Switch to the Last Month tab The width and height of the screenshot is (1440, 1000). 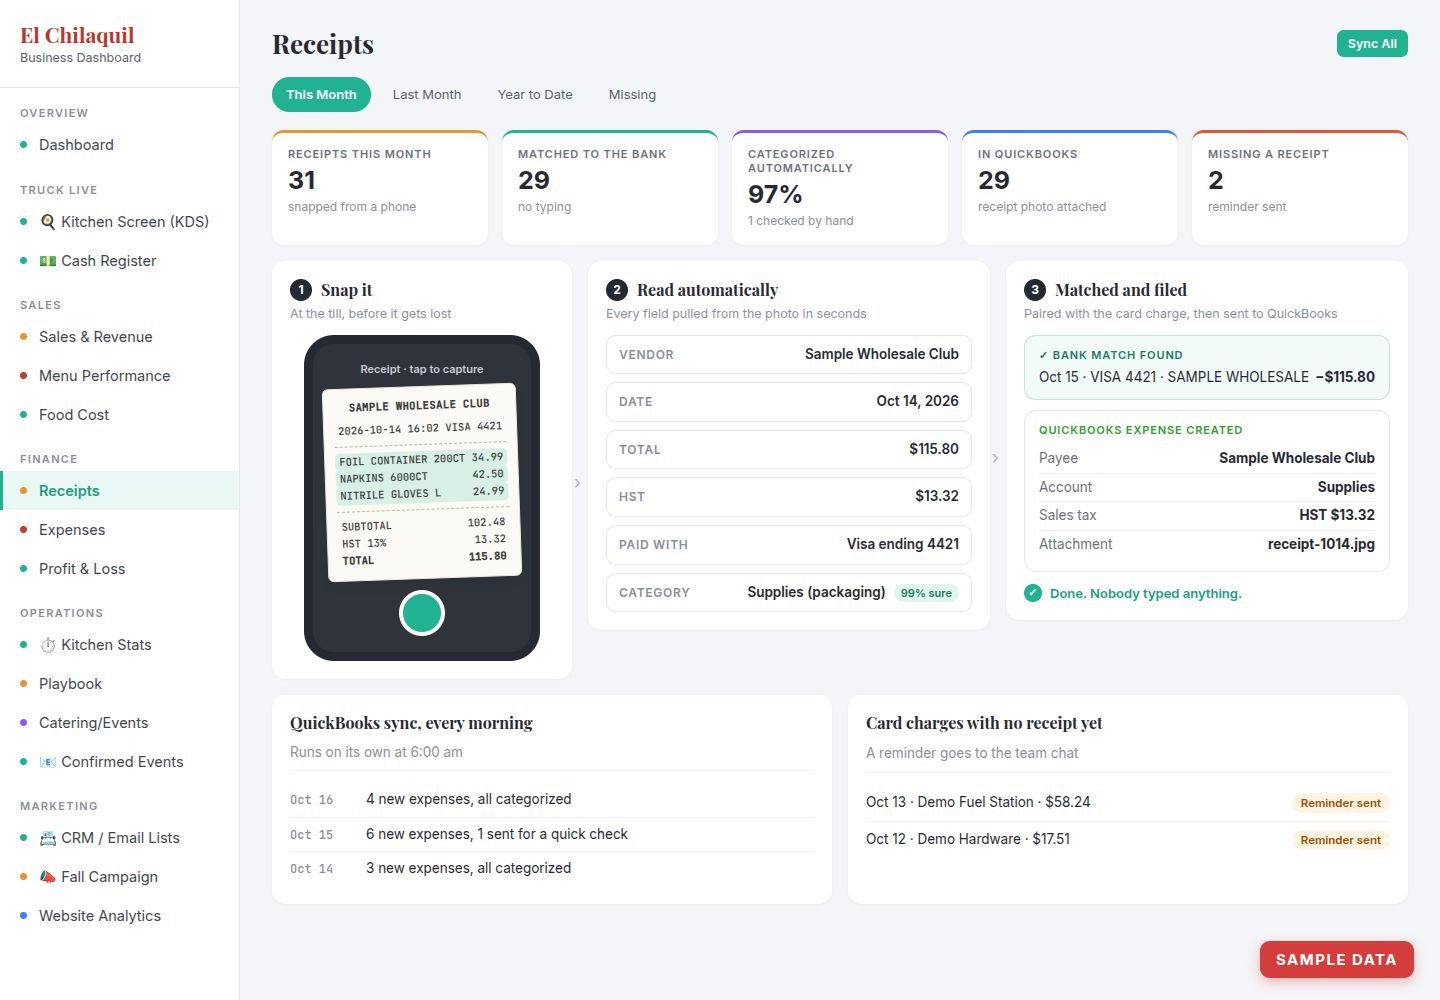[x=427, y=94]
